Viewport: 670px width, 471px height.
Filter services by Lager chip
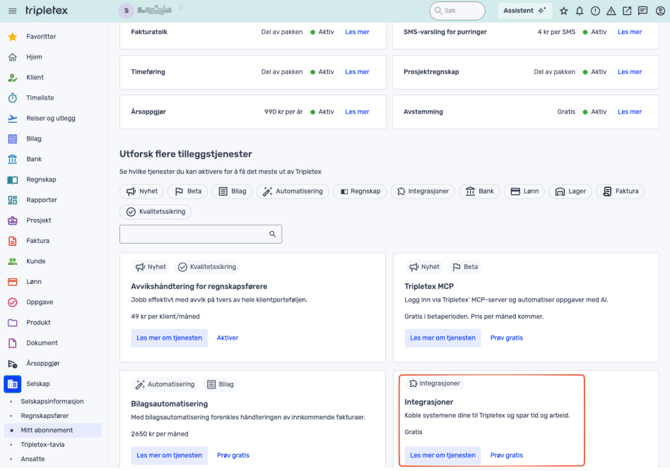point(570,191)
